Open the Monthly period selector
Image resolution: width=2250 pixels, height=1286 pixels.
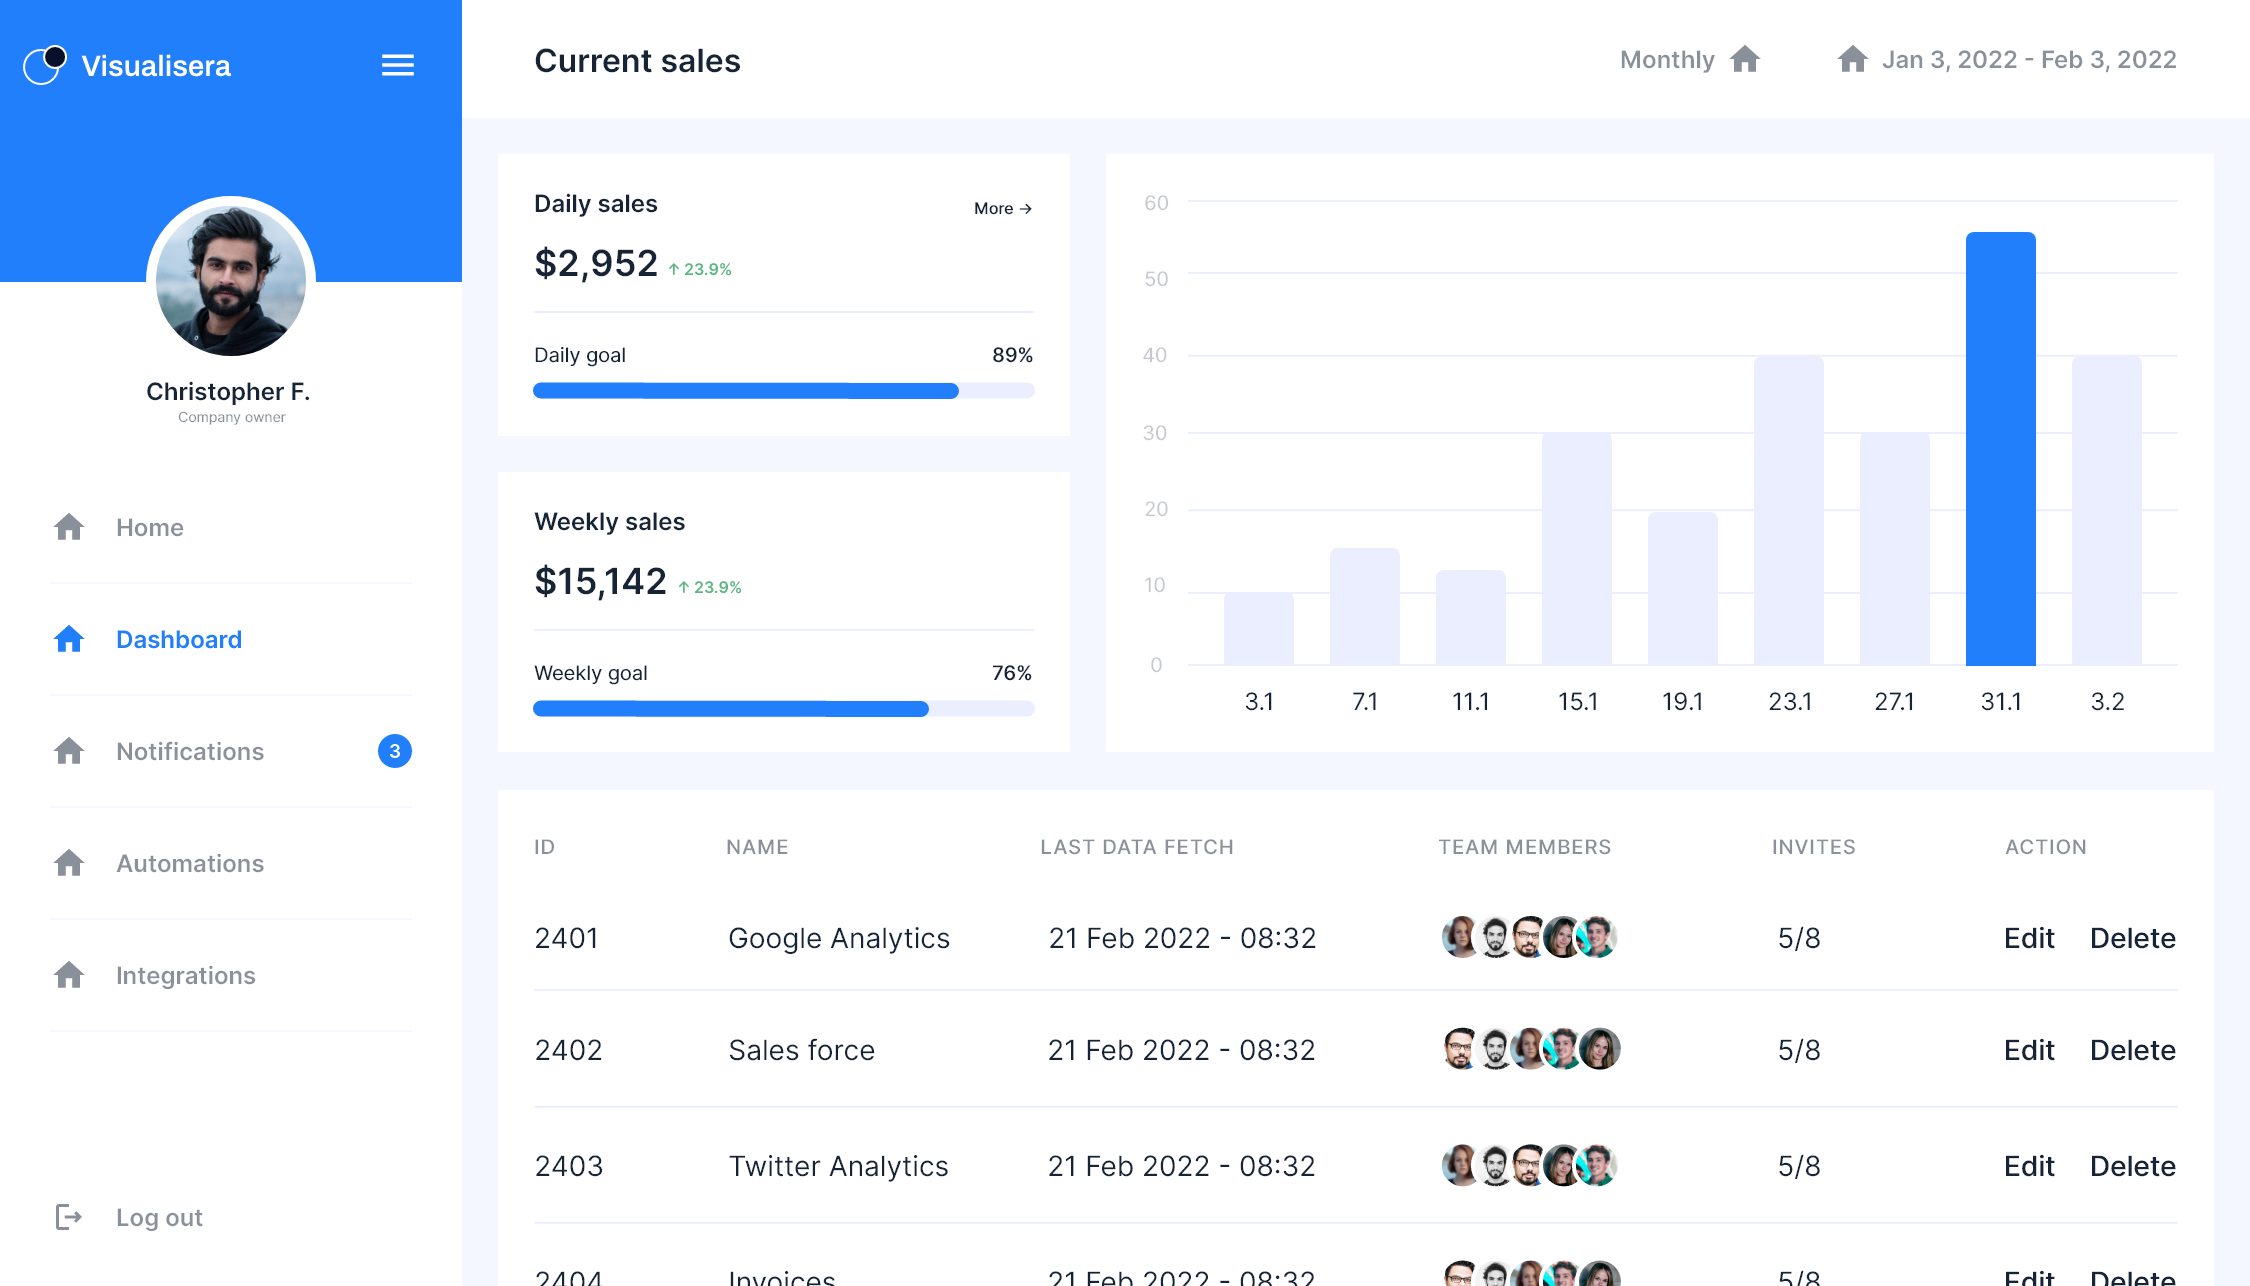(x=1667, y=60)
